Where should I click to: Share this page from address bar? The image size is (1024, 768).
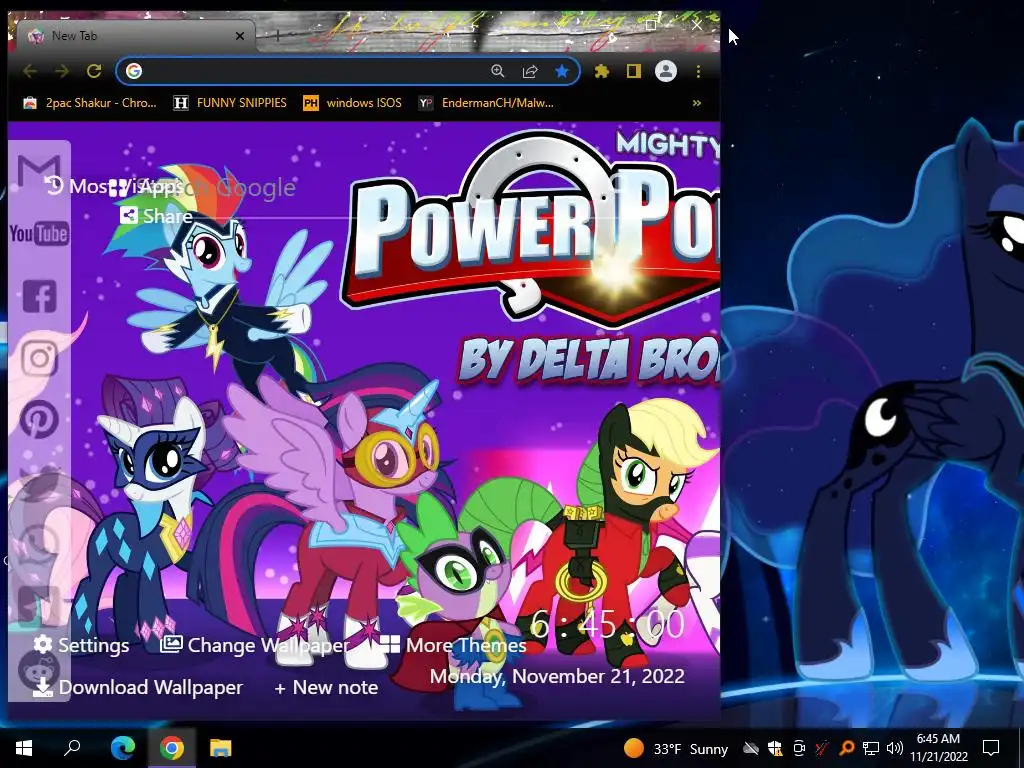(x=530, y=71)
